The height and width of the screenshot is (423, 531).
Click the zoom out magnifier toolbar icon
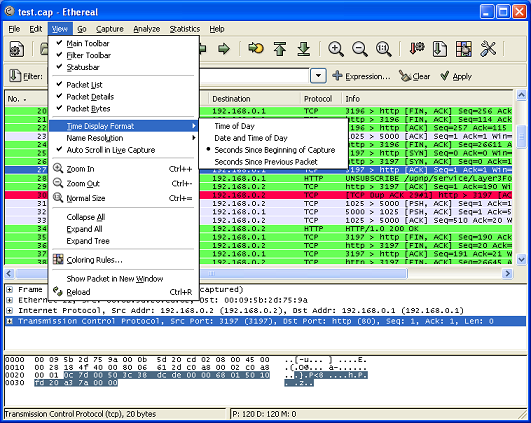click(360, 49)
